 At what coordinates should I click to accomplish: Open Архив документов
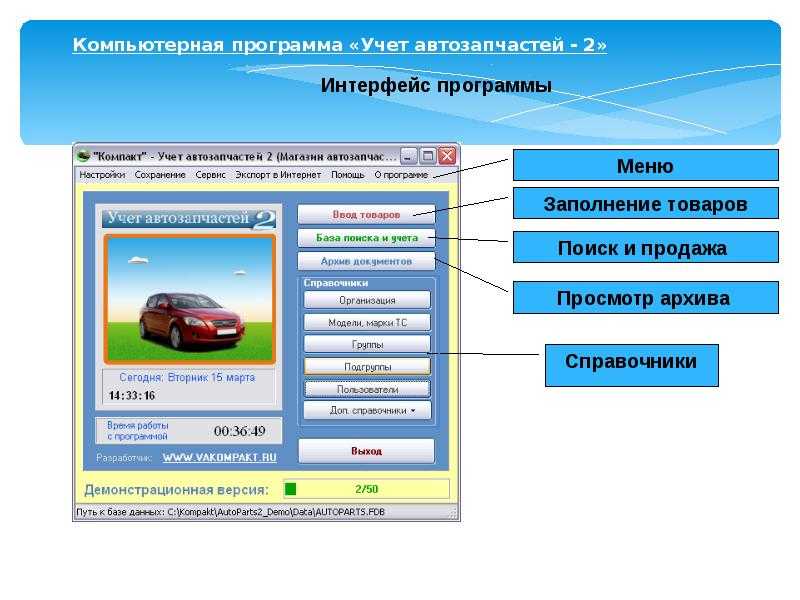366,261
